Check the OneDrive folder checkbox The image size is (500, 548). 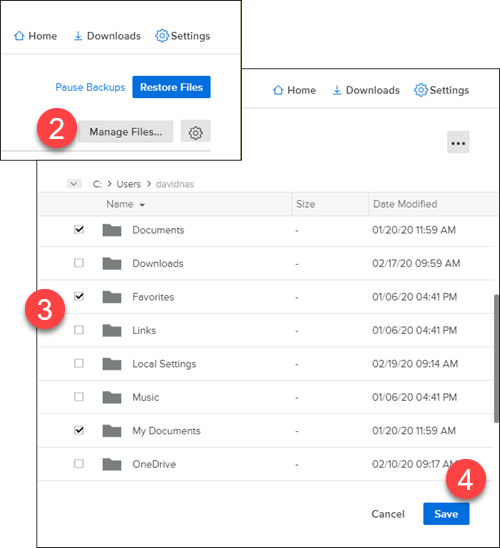(79, 464)
